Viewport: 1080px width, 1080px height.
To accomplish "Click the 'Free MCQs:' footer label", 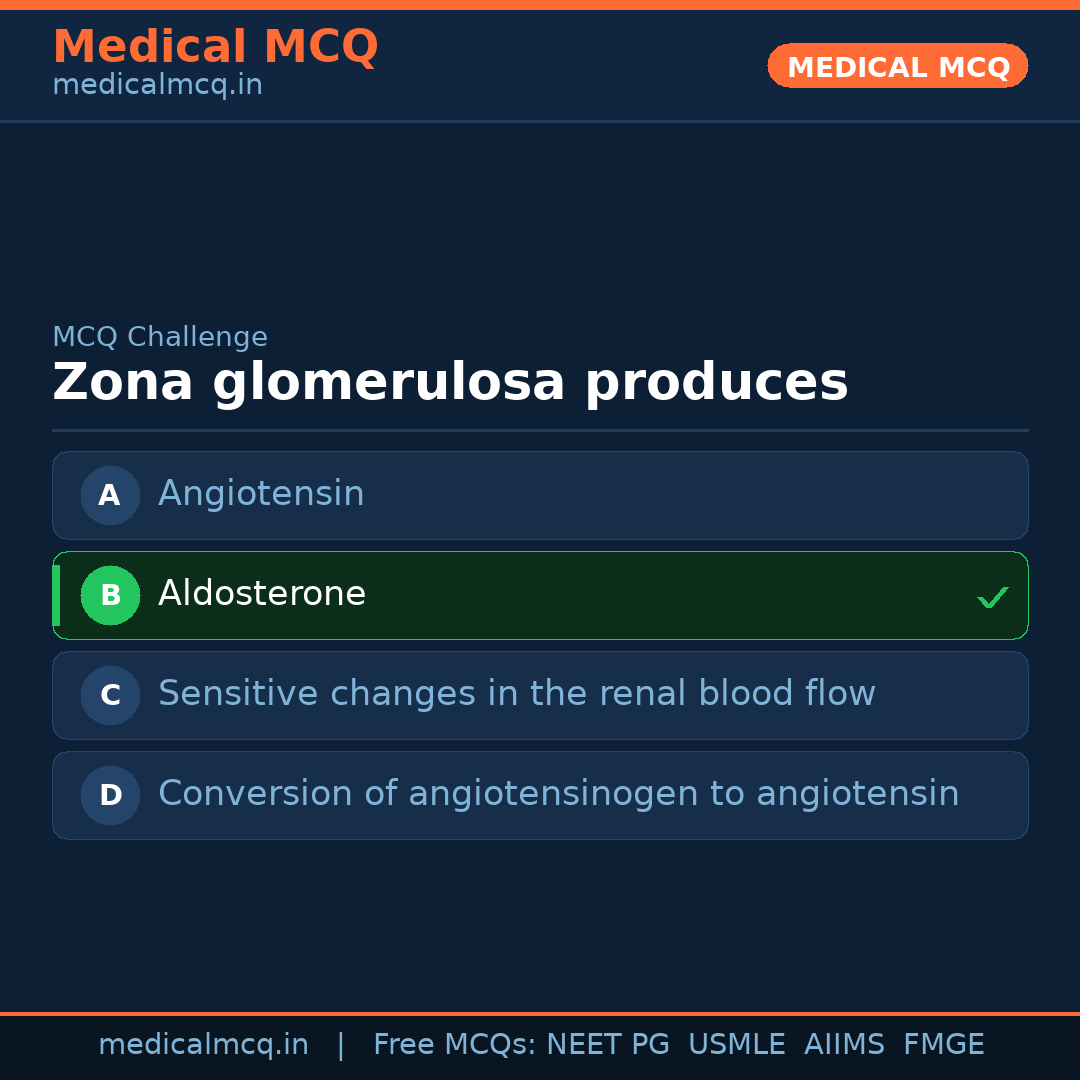I will coord(454,1045).
